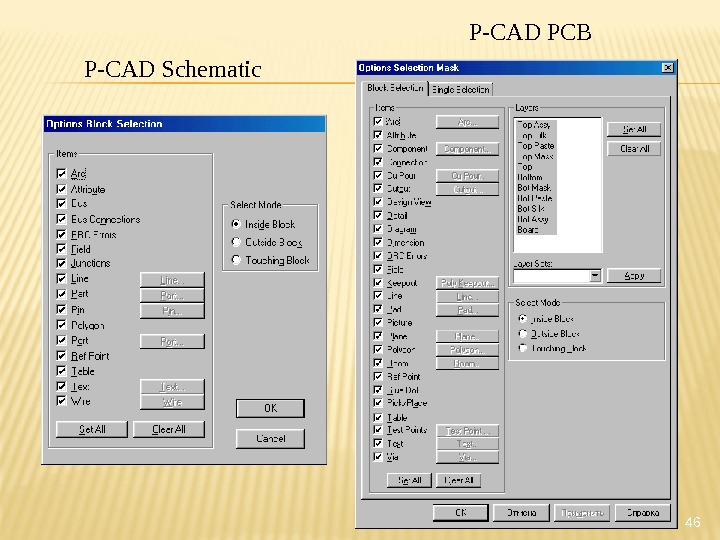The height and width of the screenshot is (540, 720).
Task: Select Outside Block in Schematic dialog
Action: (236, 242)
